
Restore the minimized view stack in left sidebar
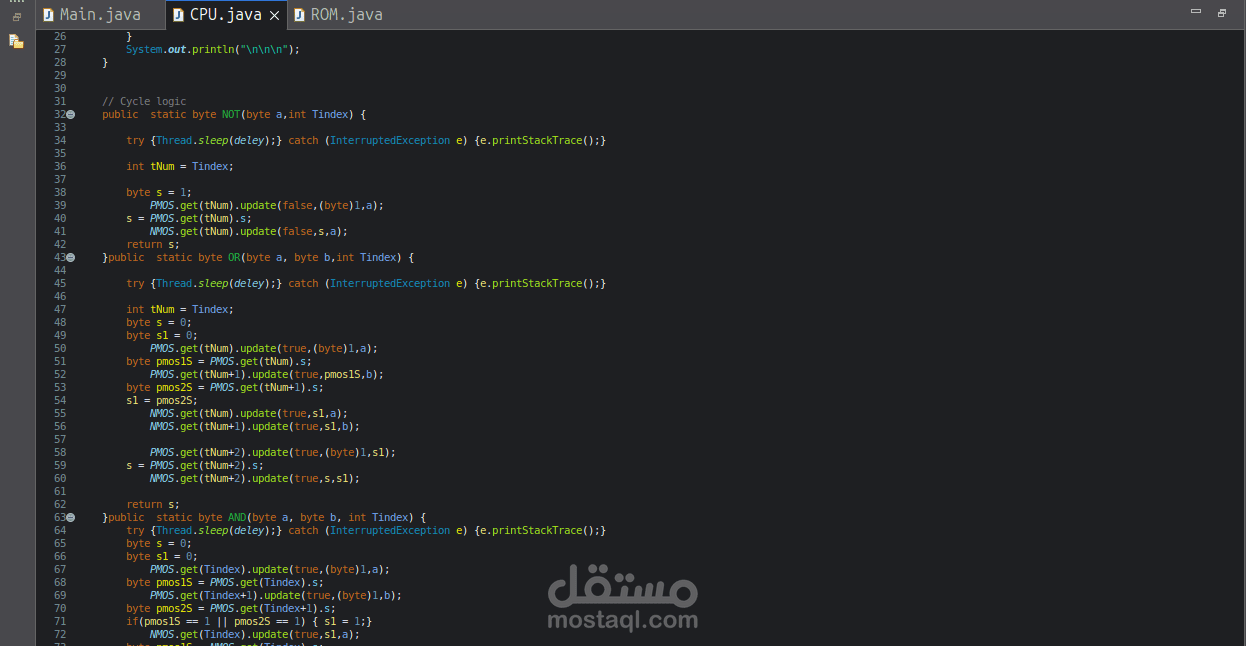pyautogui.click(x=16, y=16)
